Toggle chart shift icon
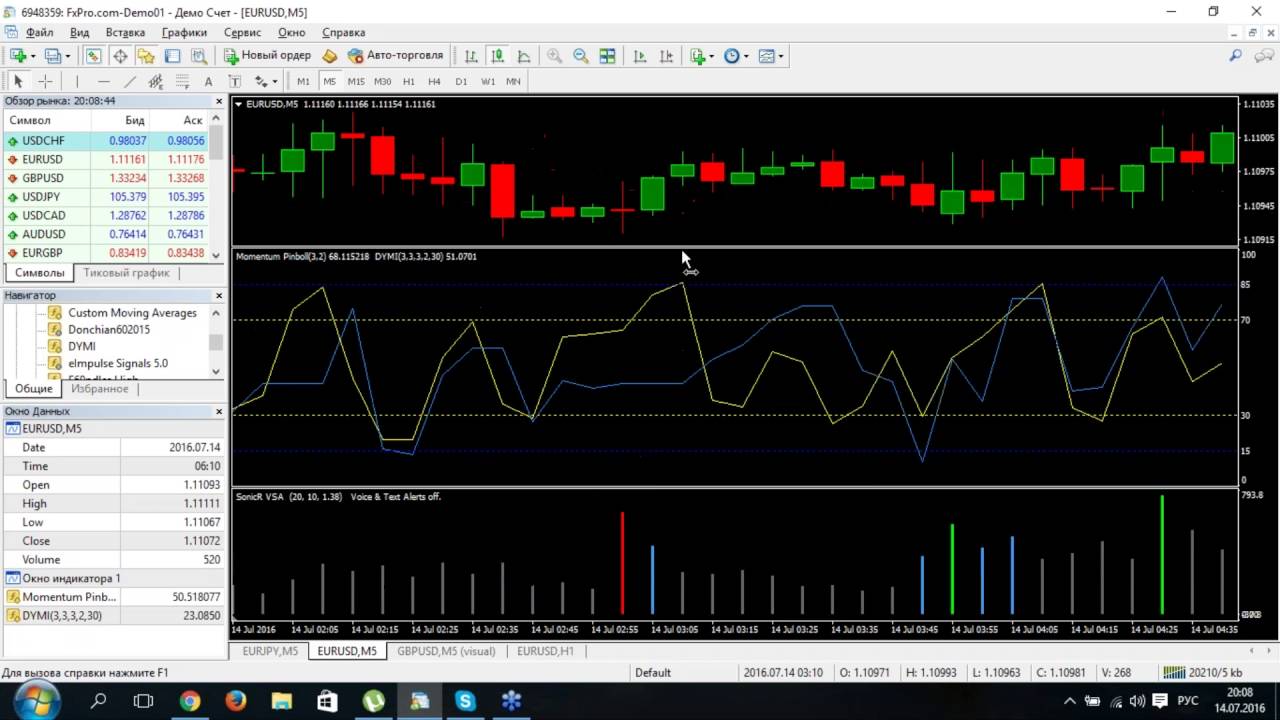 pos(666,56)
